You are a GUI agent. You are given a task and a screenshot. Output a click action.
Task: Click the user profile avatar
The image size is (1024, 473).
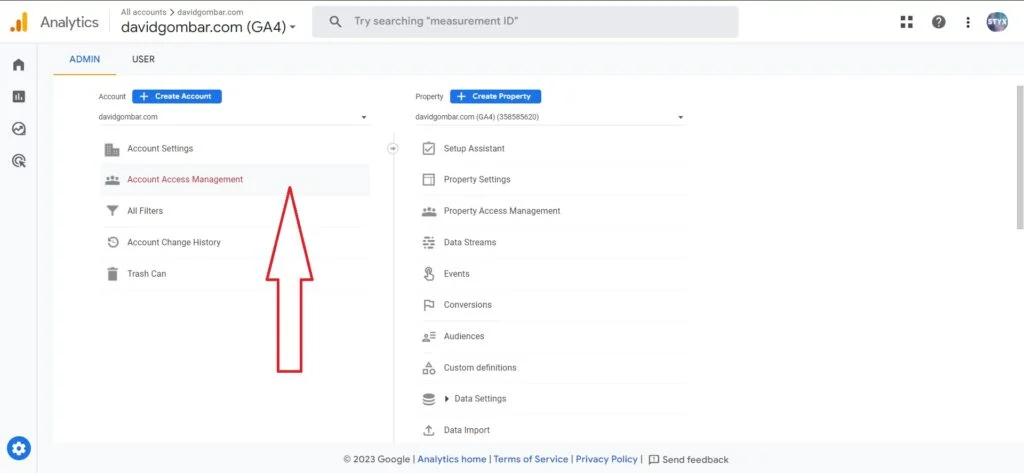997,22
